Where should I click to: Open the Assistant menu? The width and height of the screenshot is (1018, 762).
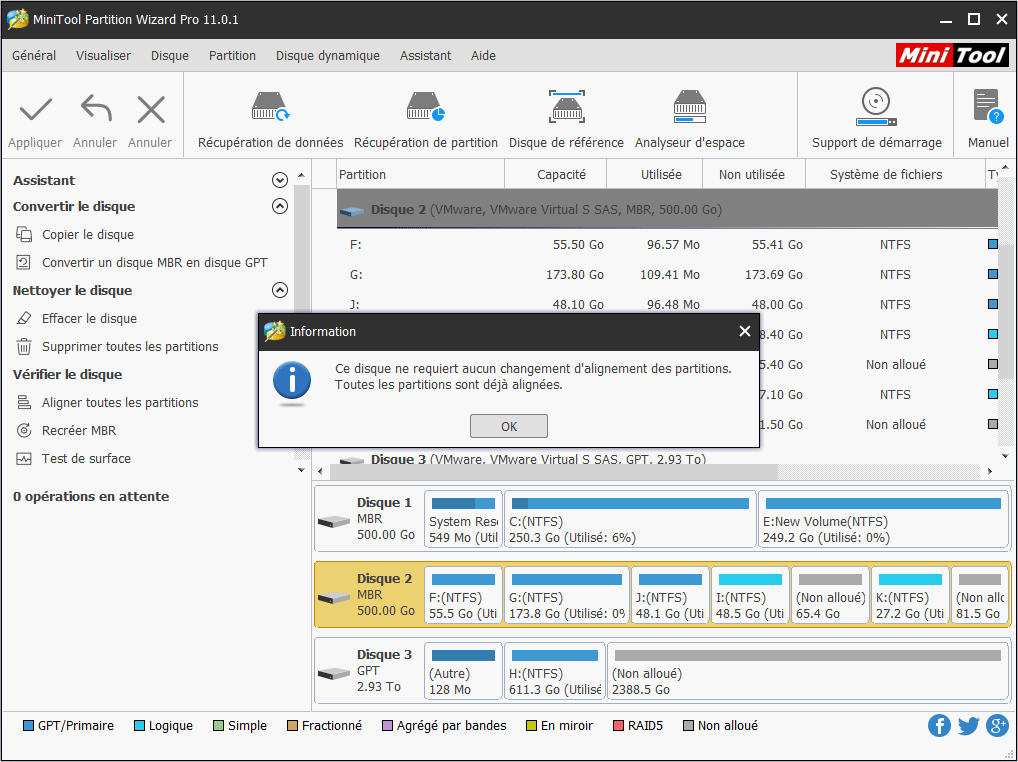click(425, 56)
